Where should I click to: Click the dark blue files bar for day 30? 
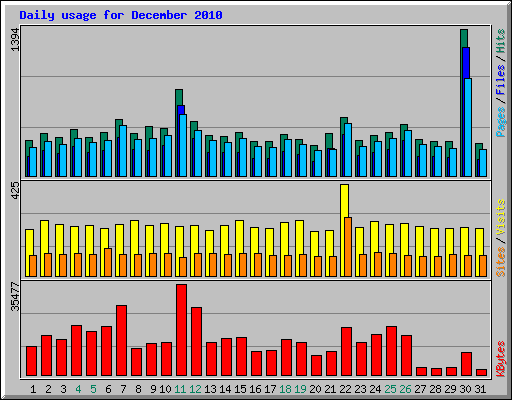coord(466,63)
